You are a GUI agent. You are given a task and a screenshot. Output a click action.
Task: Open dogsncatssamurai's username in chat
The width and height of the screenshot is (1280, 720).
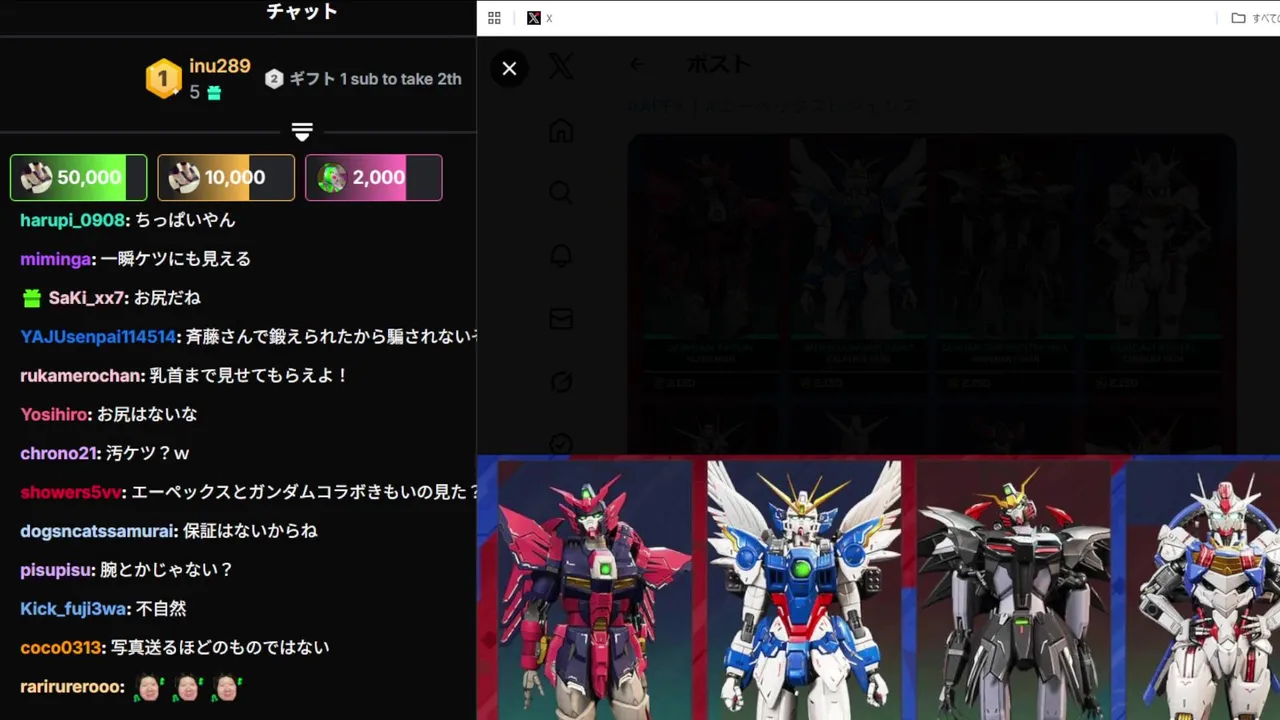(x=98, y=531)
